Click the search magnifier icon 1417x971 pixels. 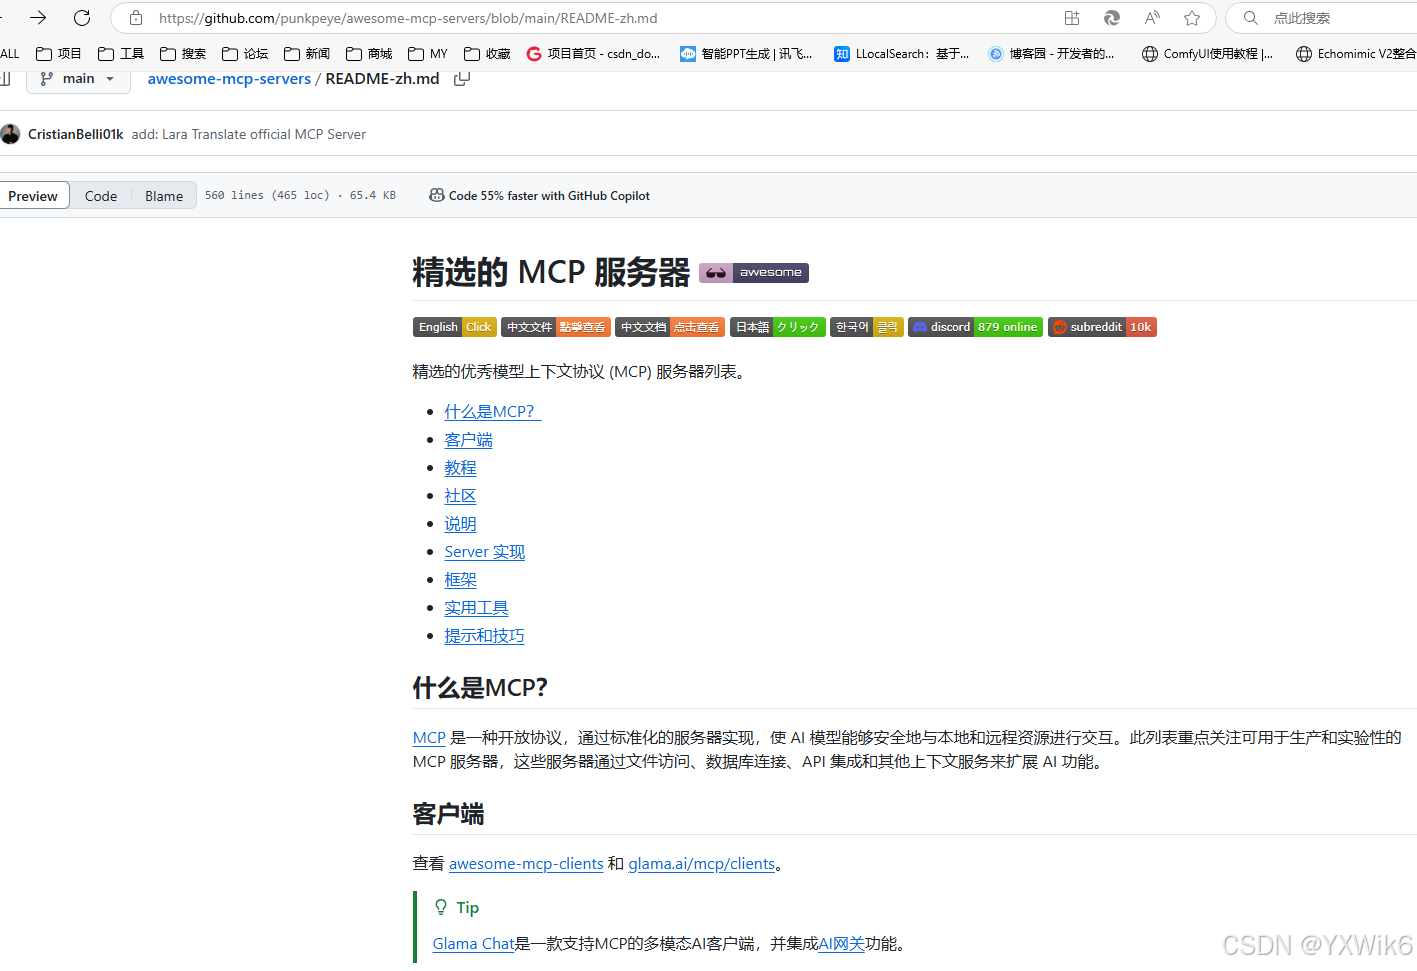pyautogui.click(x=1250, y=18)
